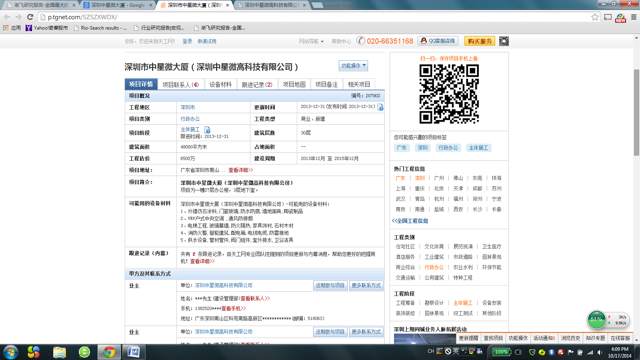Open Chrome from the Windows taskbar

pyautogui.click(x=109, y=352)
